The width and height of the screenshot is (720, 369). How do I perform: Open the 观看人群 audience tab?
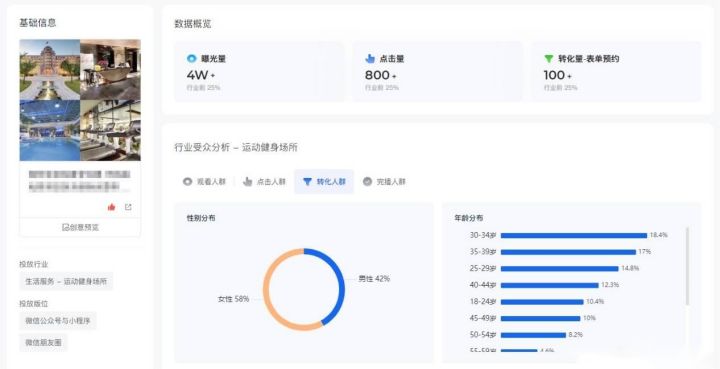[x=204, y=182]
